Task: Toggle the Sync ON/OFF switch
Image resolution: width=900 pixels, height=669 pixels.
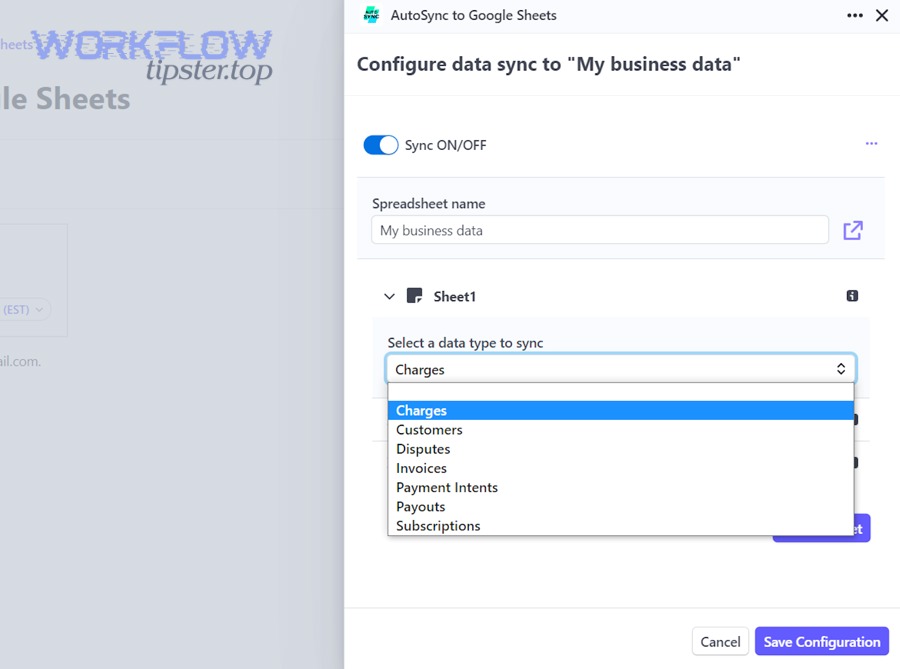Action: 381,145
